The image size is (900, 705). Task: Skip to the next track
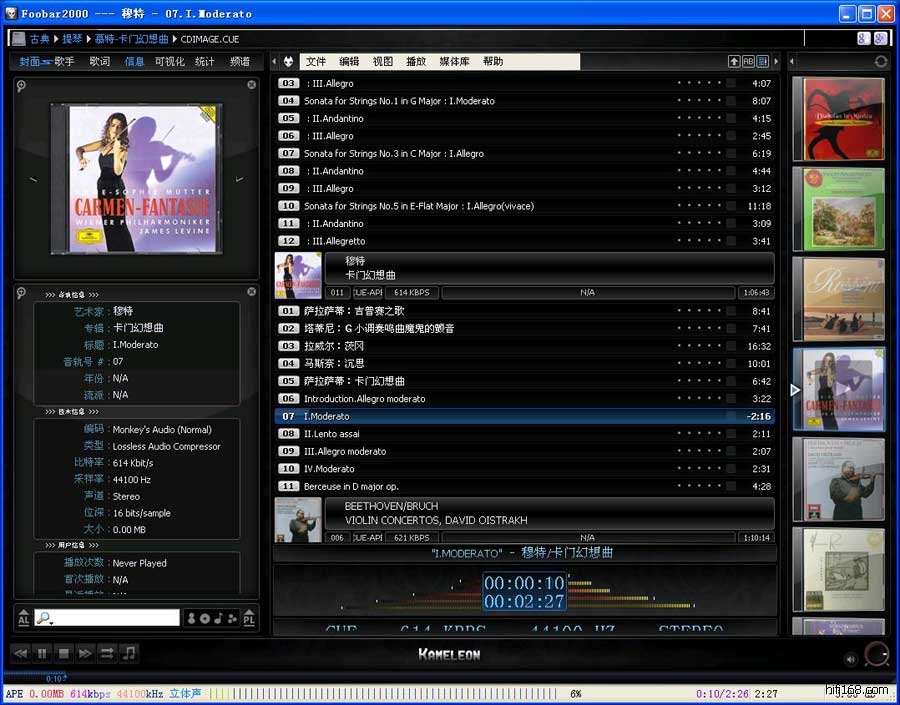coord(85,653)
